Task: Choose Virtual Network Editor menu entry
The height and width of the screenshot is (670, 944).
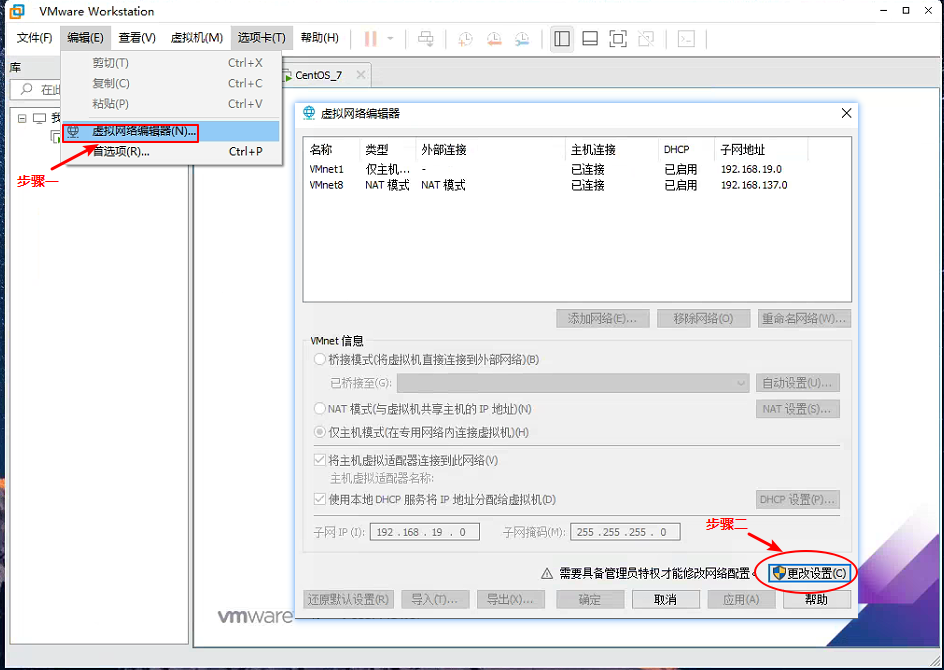Action: [x=140, y=131]
